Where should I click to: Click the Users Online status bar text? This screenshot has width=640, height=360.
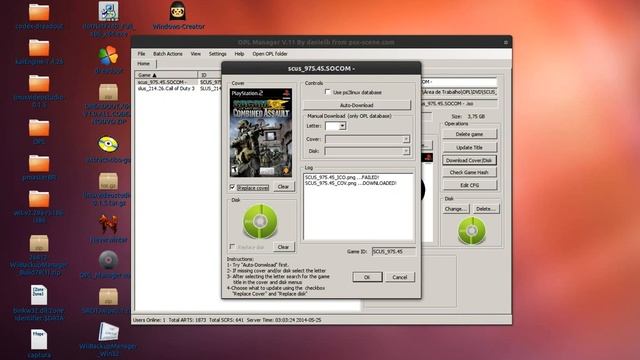149,320
